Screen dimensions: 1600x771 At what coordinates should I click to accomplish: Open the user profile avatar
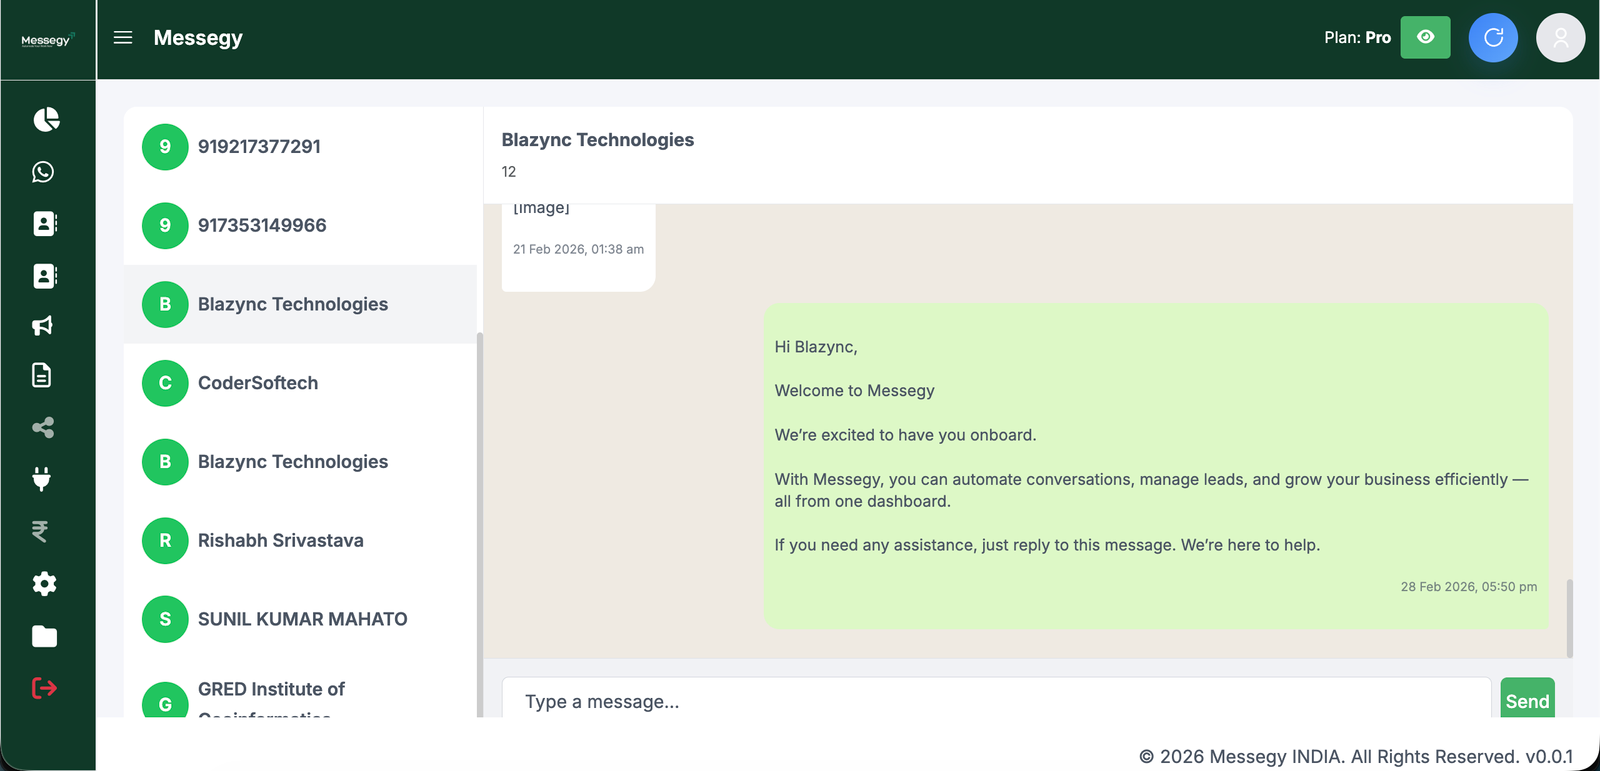coord(1560,37)
